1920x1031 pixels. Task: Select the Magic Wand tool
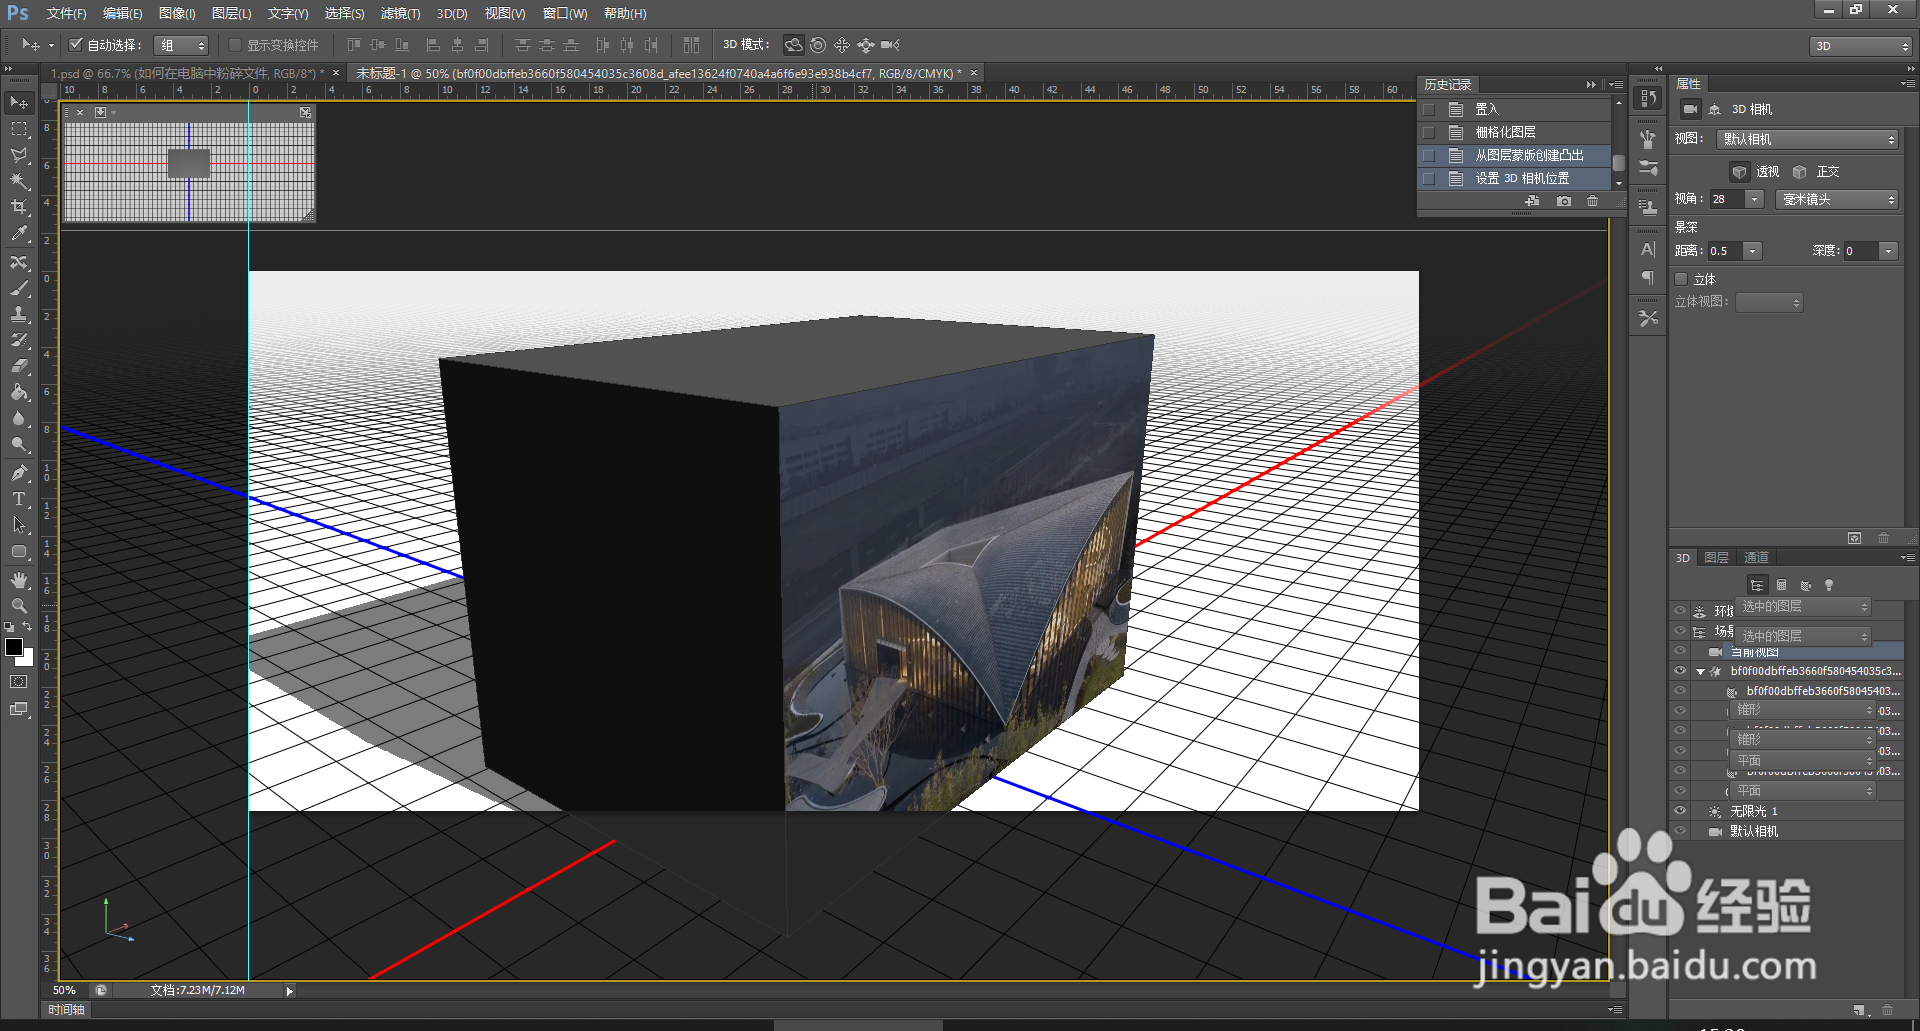[19, 181]
